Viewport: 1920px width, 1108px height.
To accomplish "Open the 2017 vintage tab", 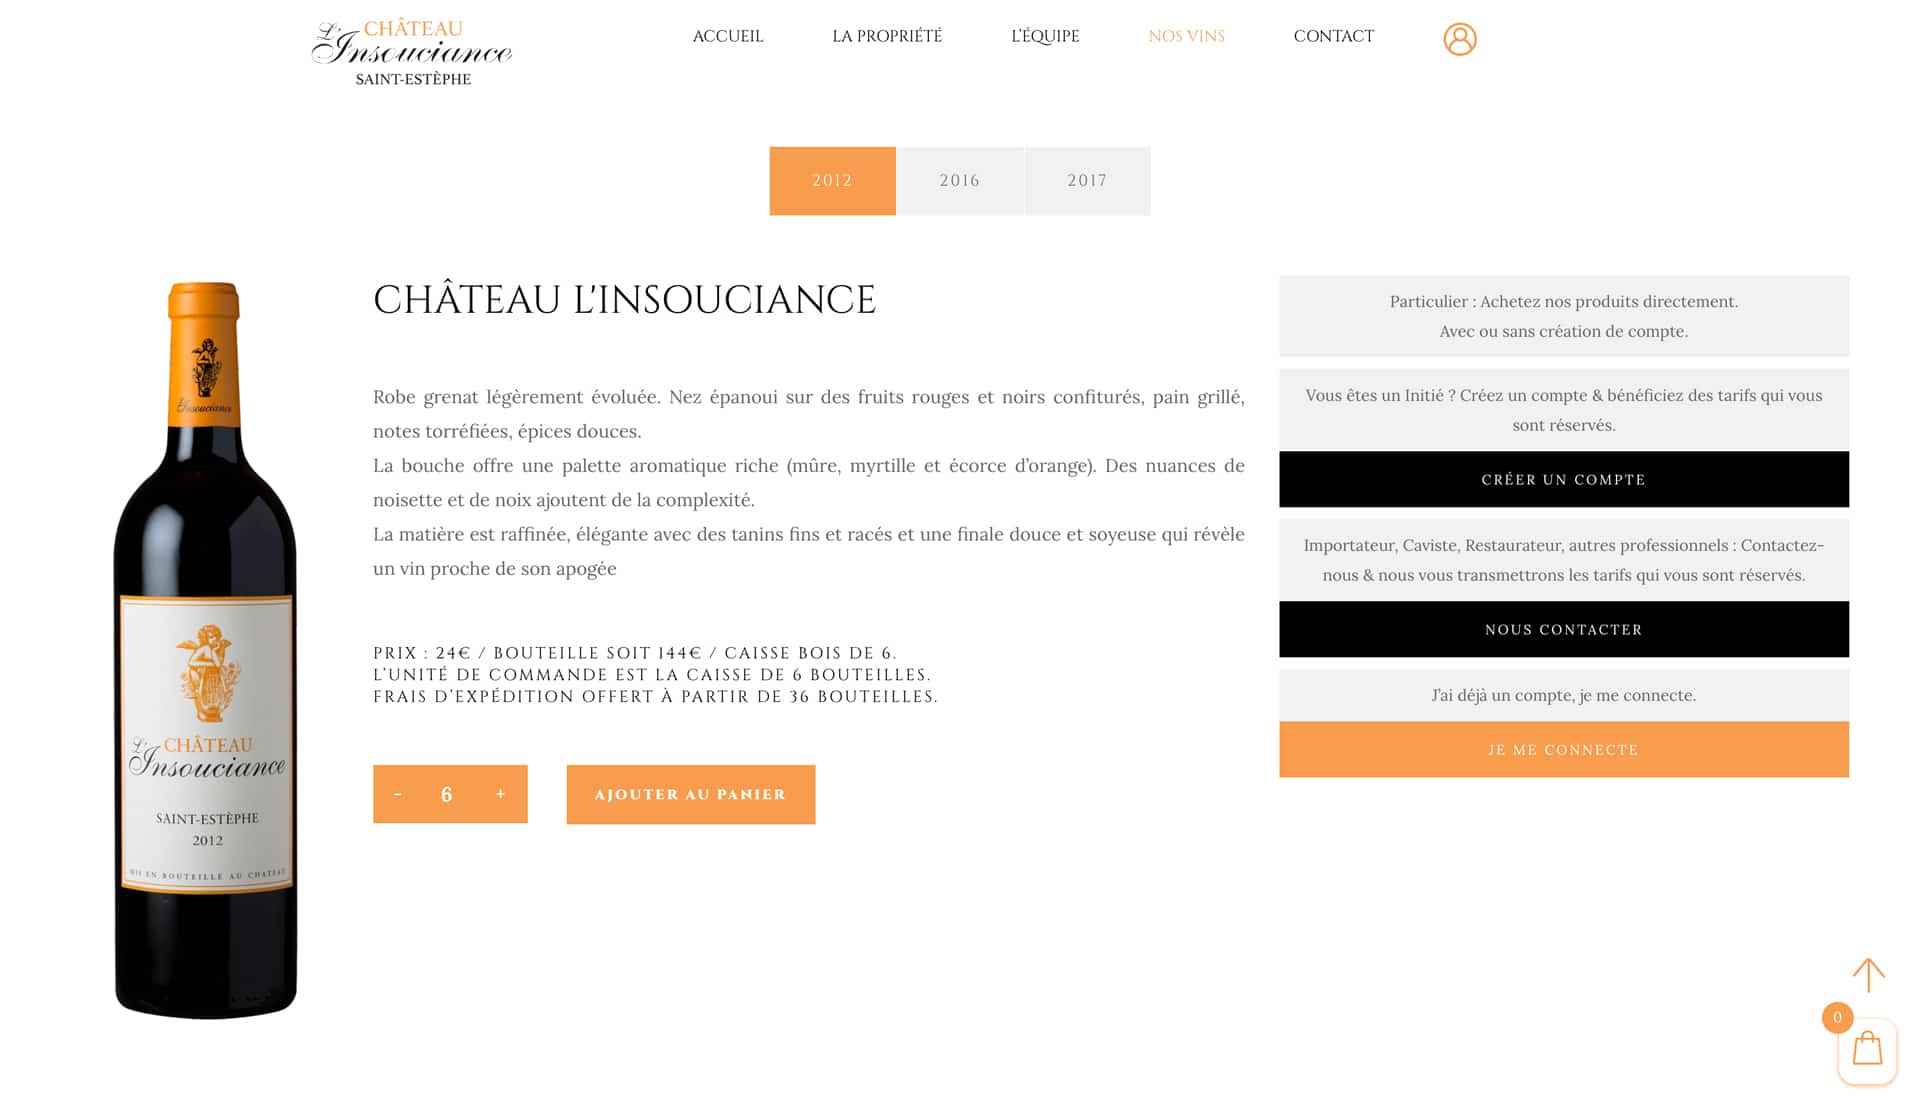I will (1088, 180).
